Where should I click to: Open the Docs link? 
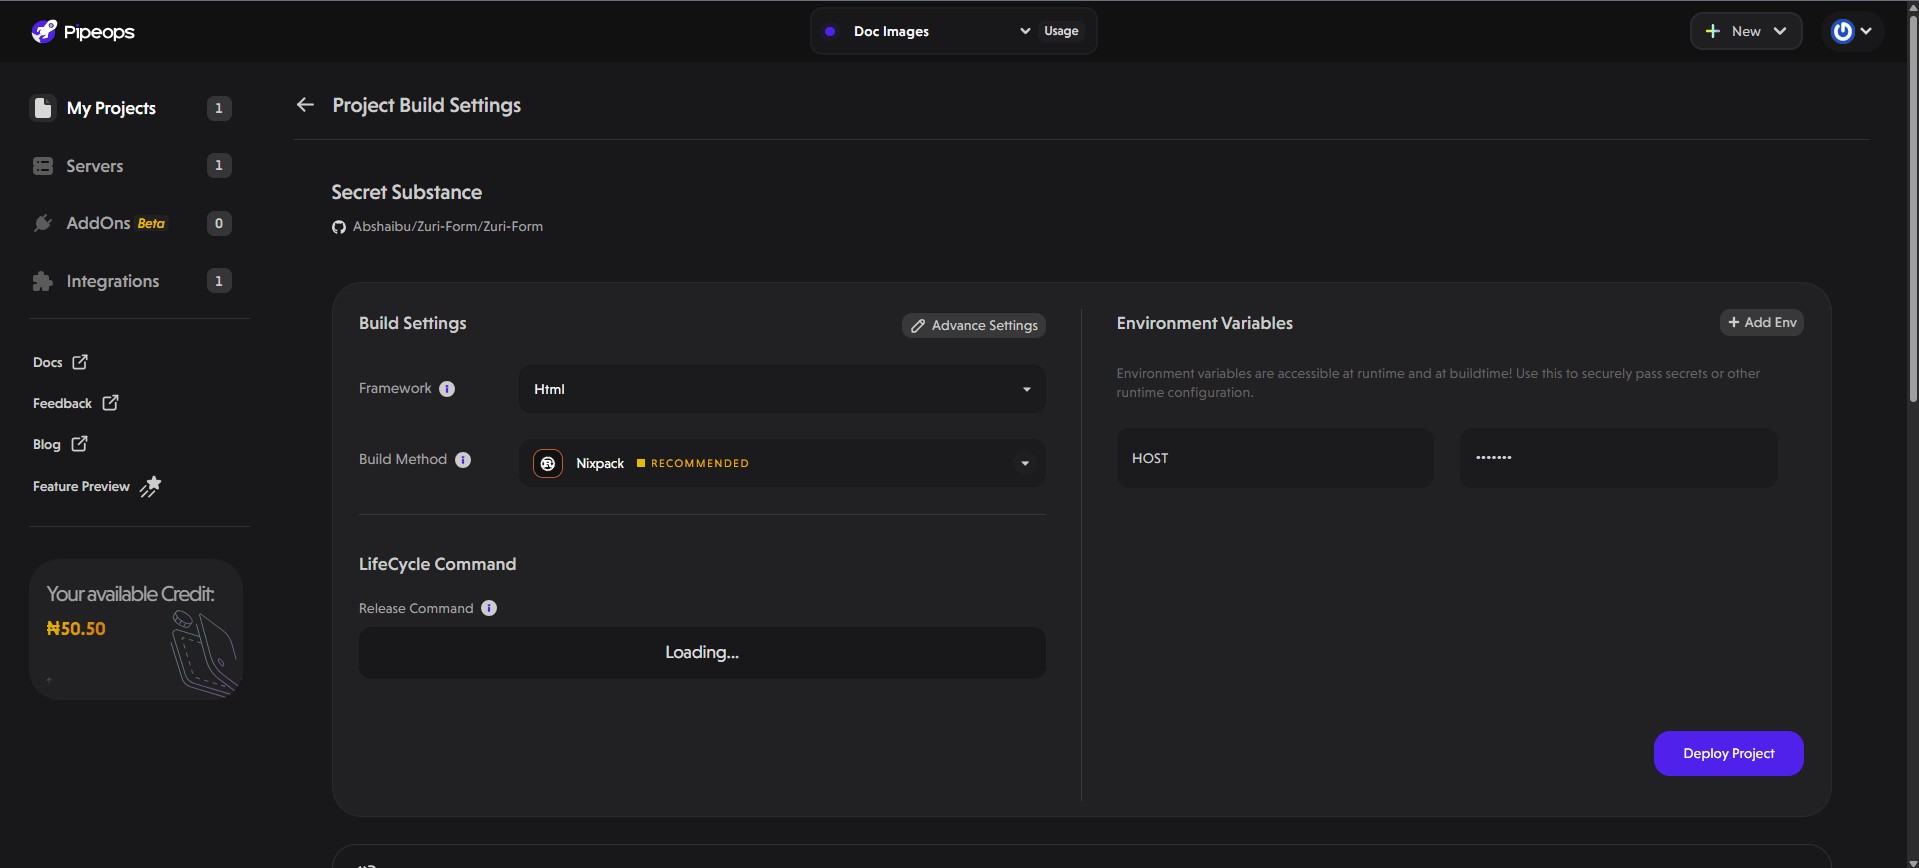click(47, 362)
